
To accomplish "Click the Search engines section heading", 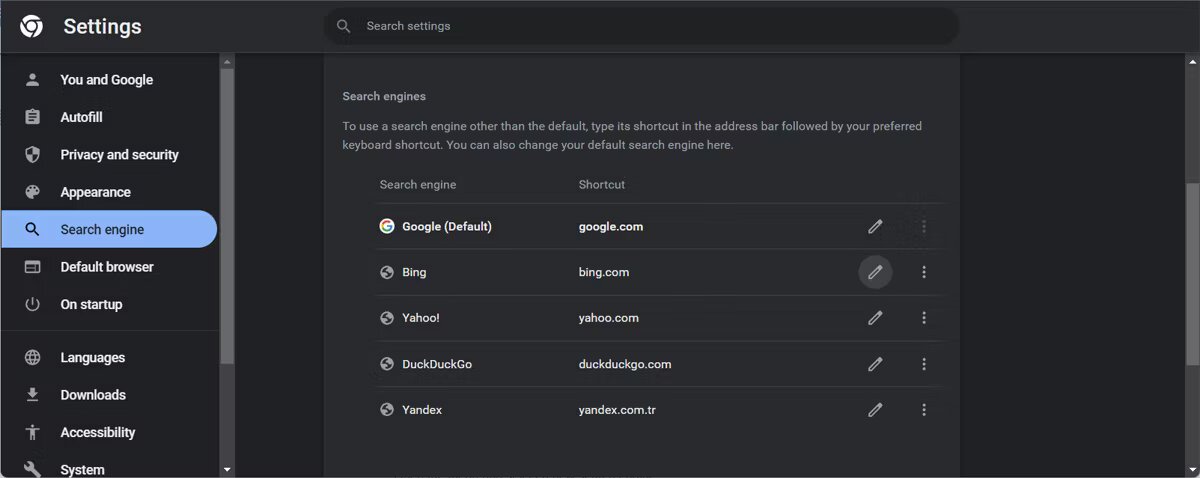I will point(384,97).
